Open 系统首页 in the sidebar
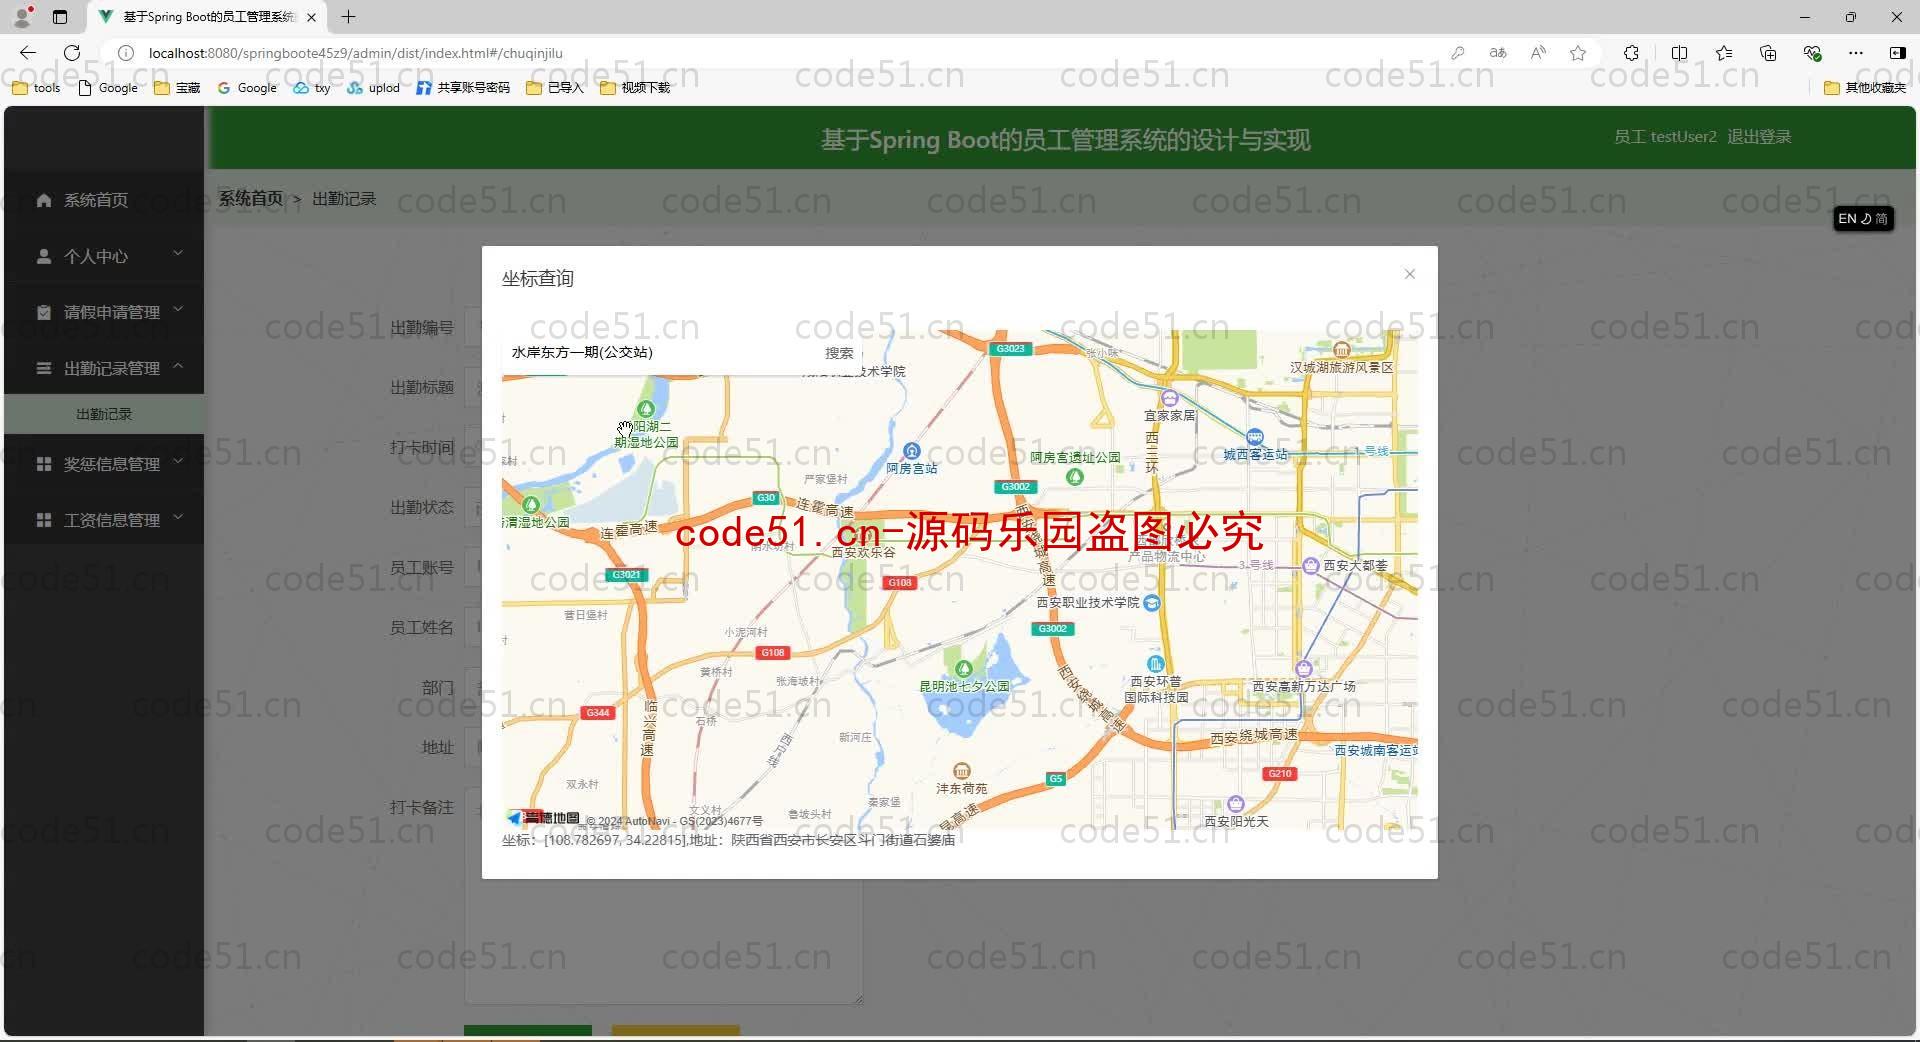Screen dimensions: 1920x1042 point(104,200)
